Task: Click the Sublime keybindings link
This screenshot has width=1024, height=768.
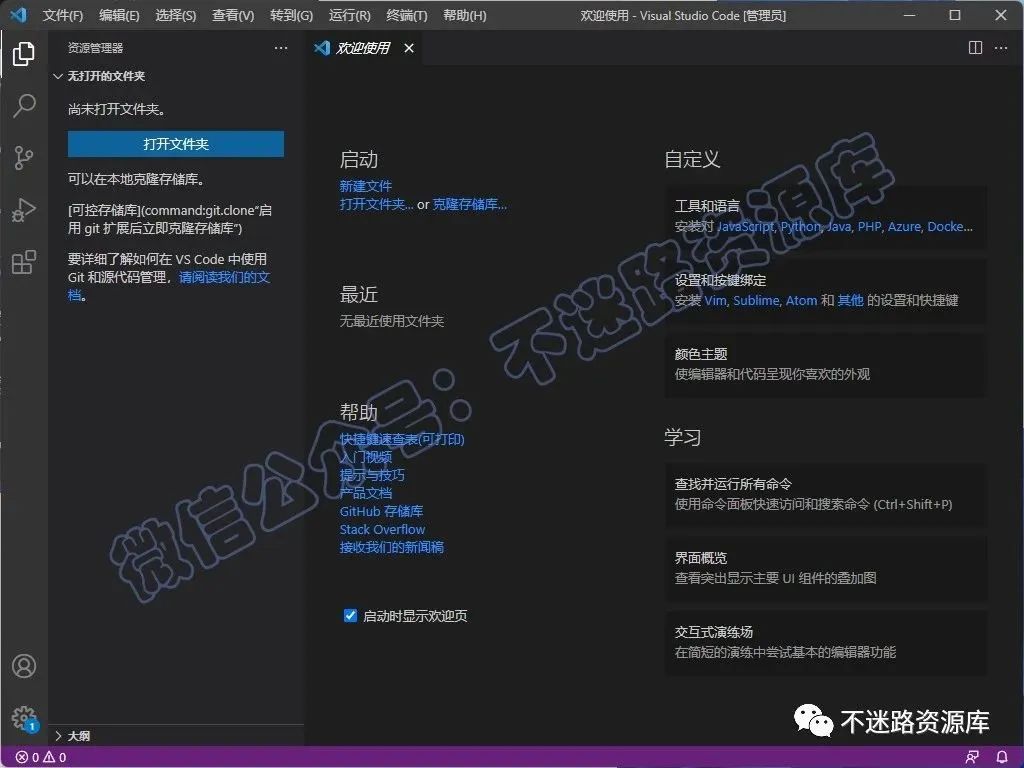Action: [756, 300]
